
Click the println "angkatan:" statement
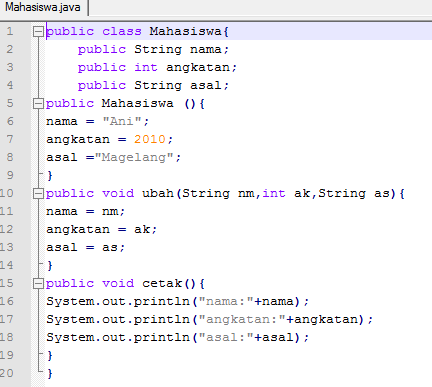[x=210, y=320]
